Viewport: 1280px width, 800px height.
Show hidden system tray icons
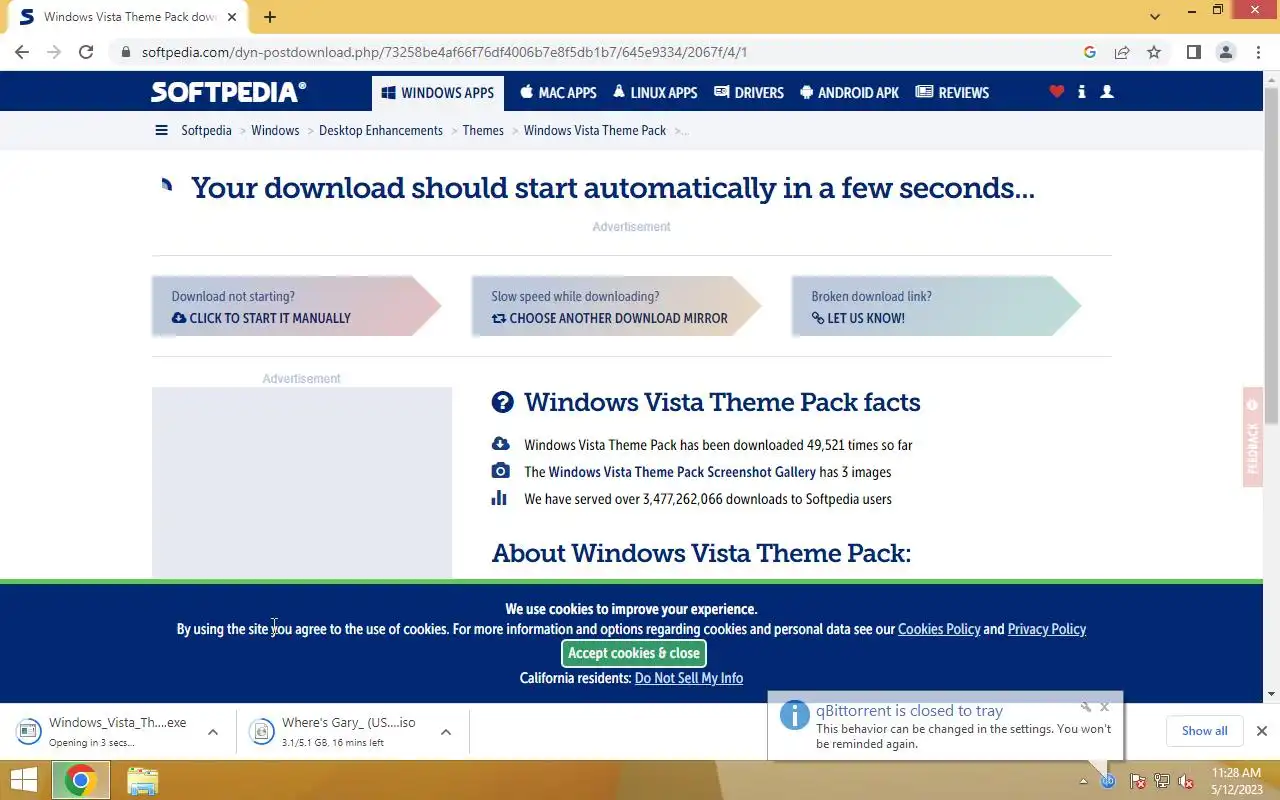(x=1083, y=781)
